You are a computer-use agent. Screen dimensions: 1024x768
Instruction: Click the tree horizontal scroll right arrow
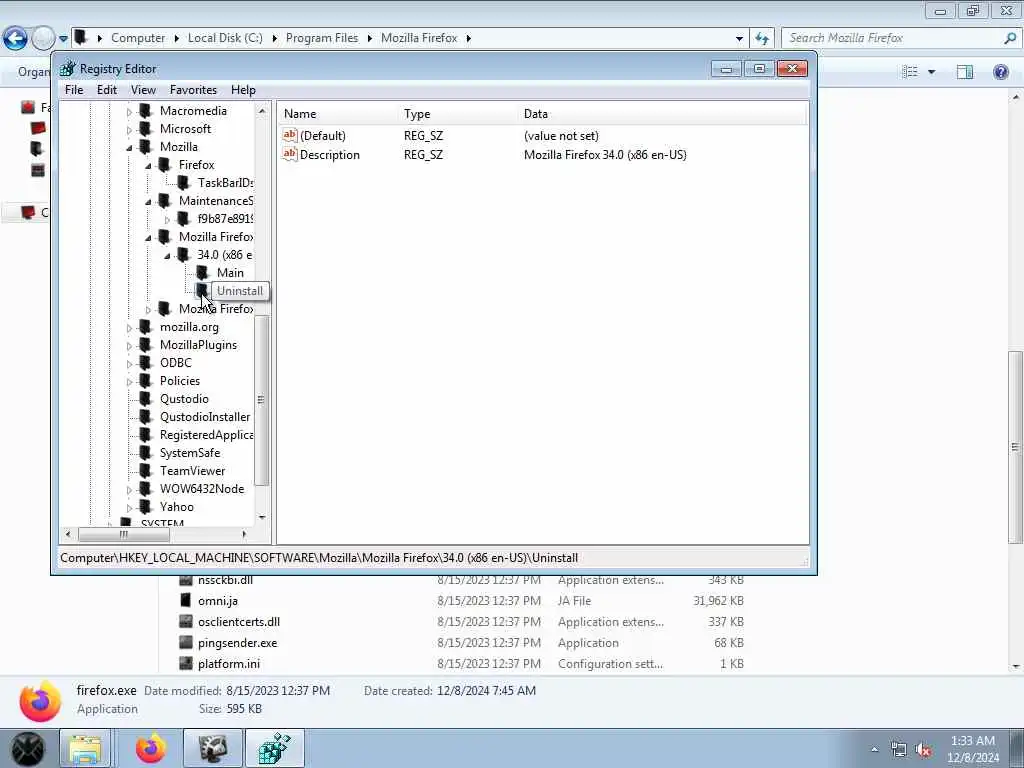coord(244,534)
